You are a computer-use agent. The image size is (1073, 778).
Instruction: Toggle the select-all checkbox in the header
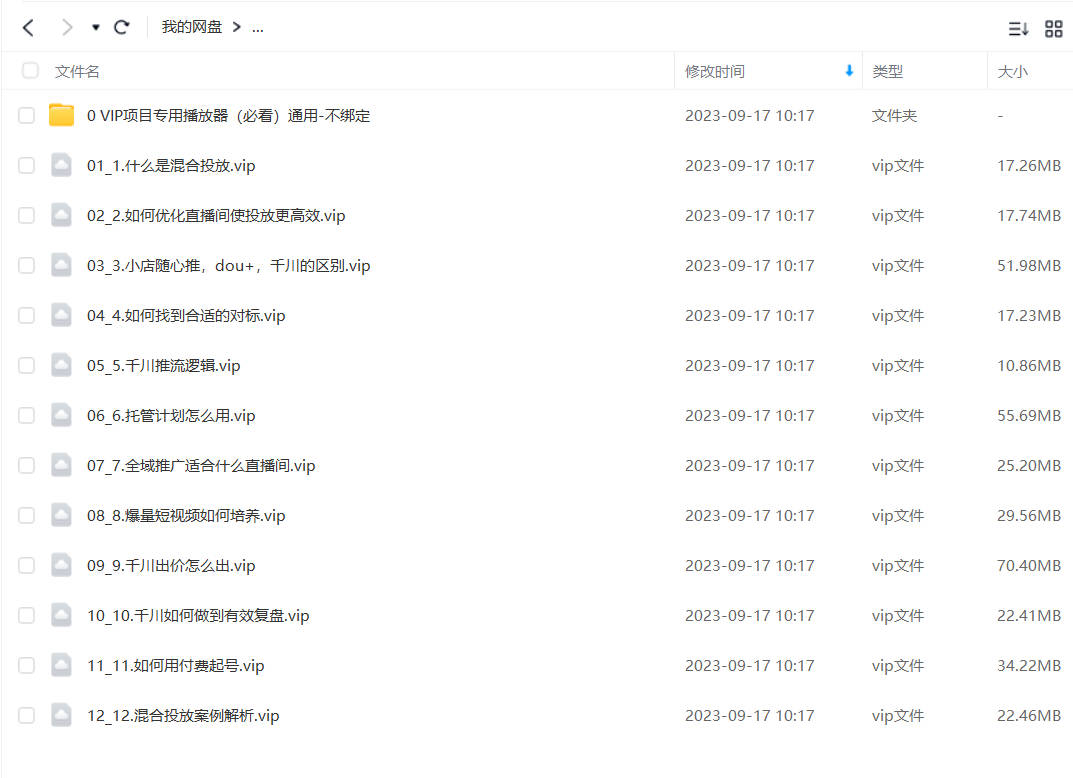tap(30, 70)
